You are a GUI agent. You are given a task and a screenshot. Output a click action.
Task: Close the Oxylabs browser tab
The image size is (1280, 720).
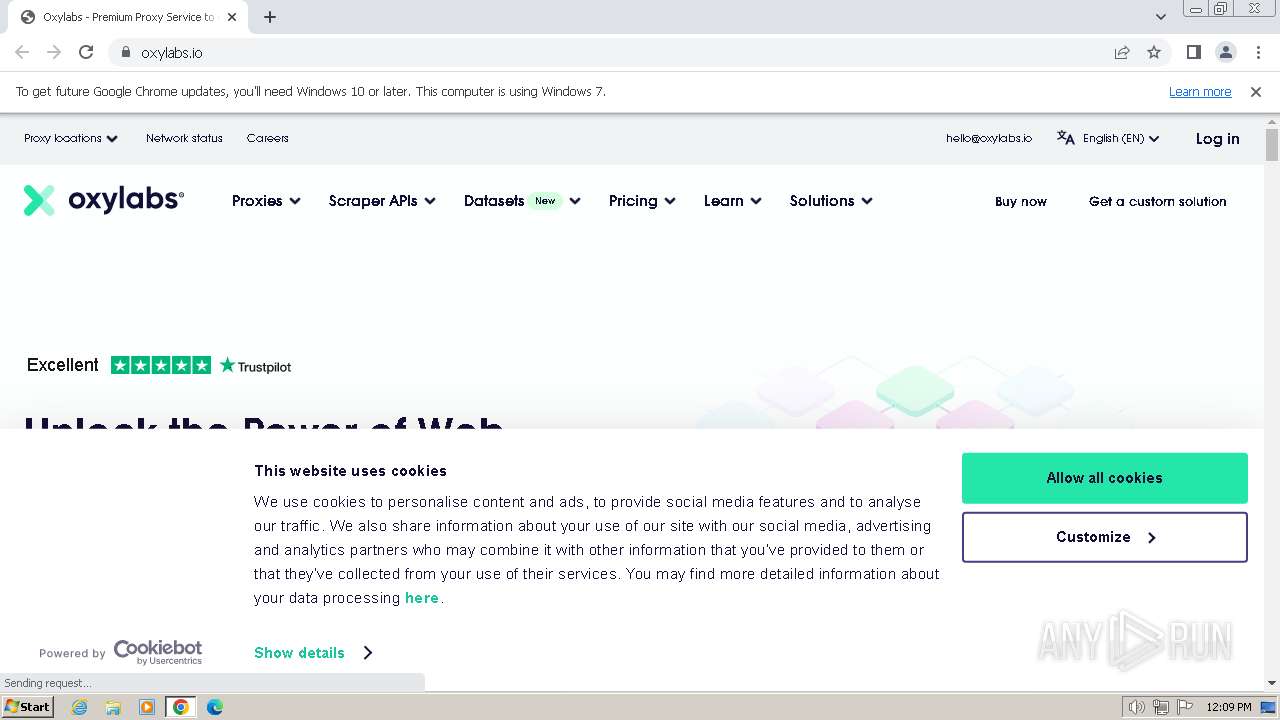232,17
